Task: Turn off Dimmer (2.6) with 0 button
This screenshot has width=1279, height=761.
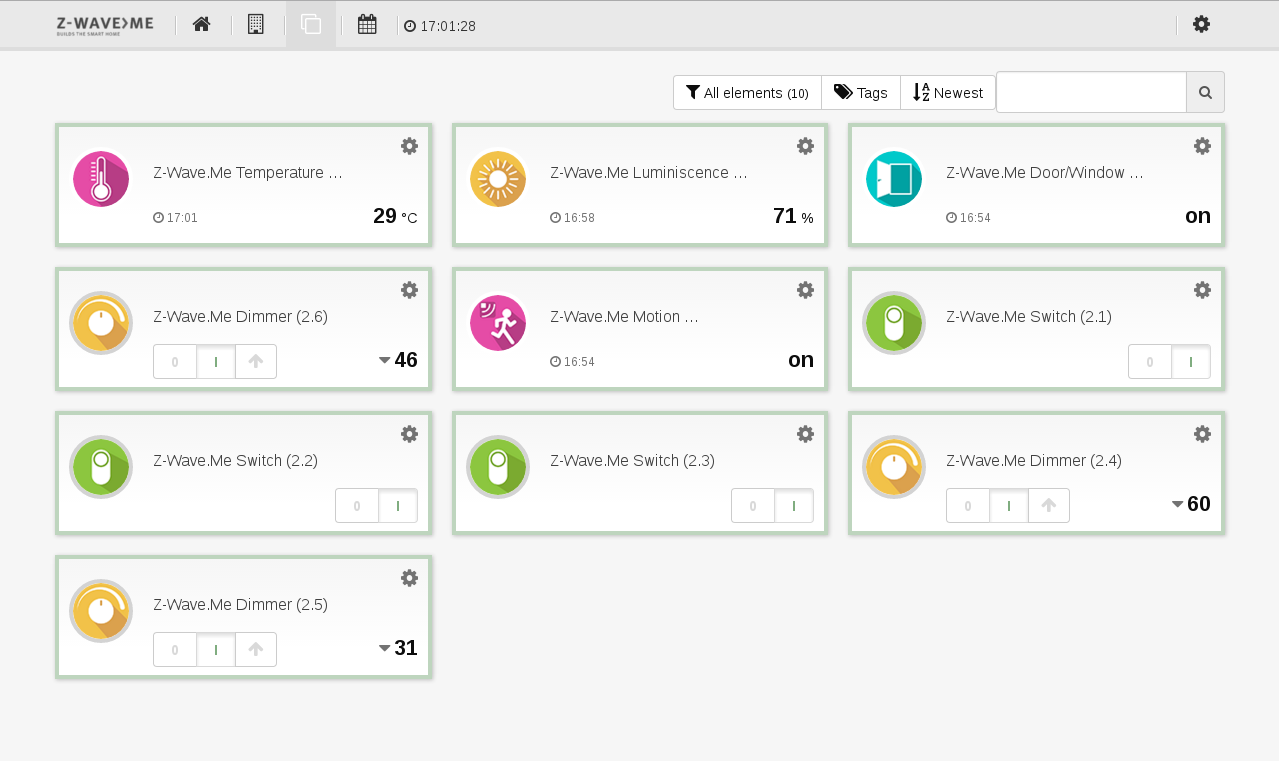Action: click(x=175, y=362)
